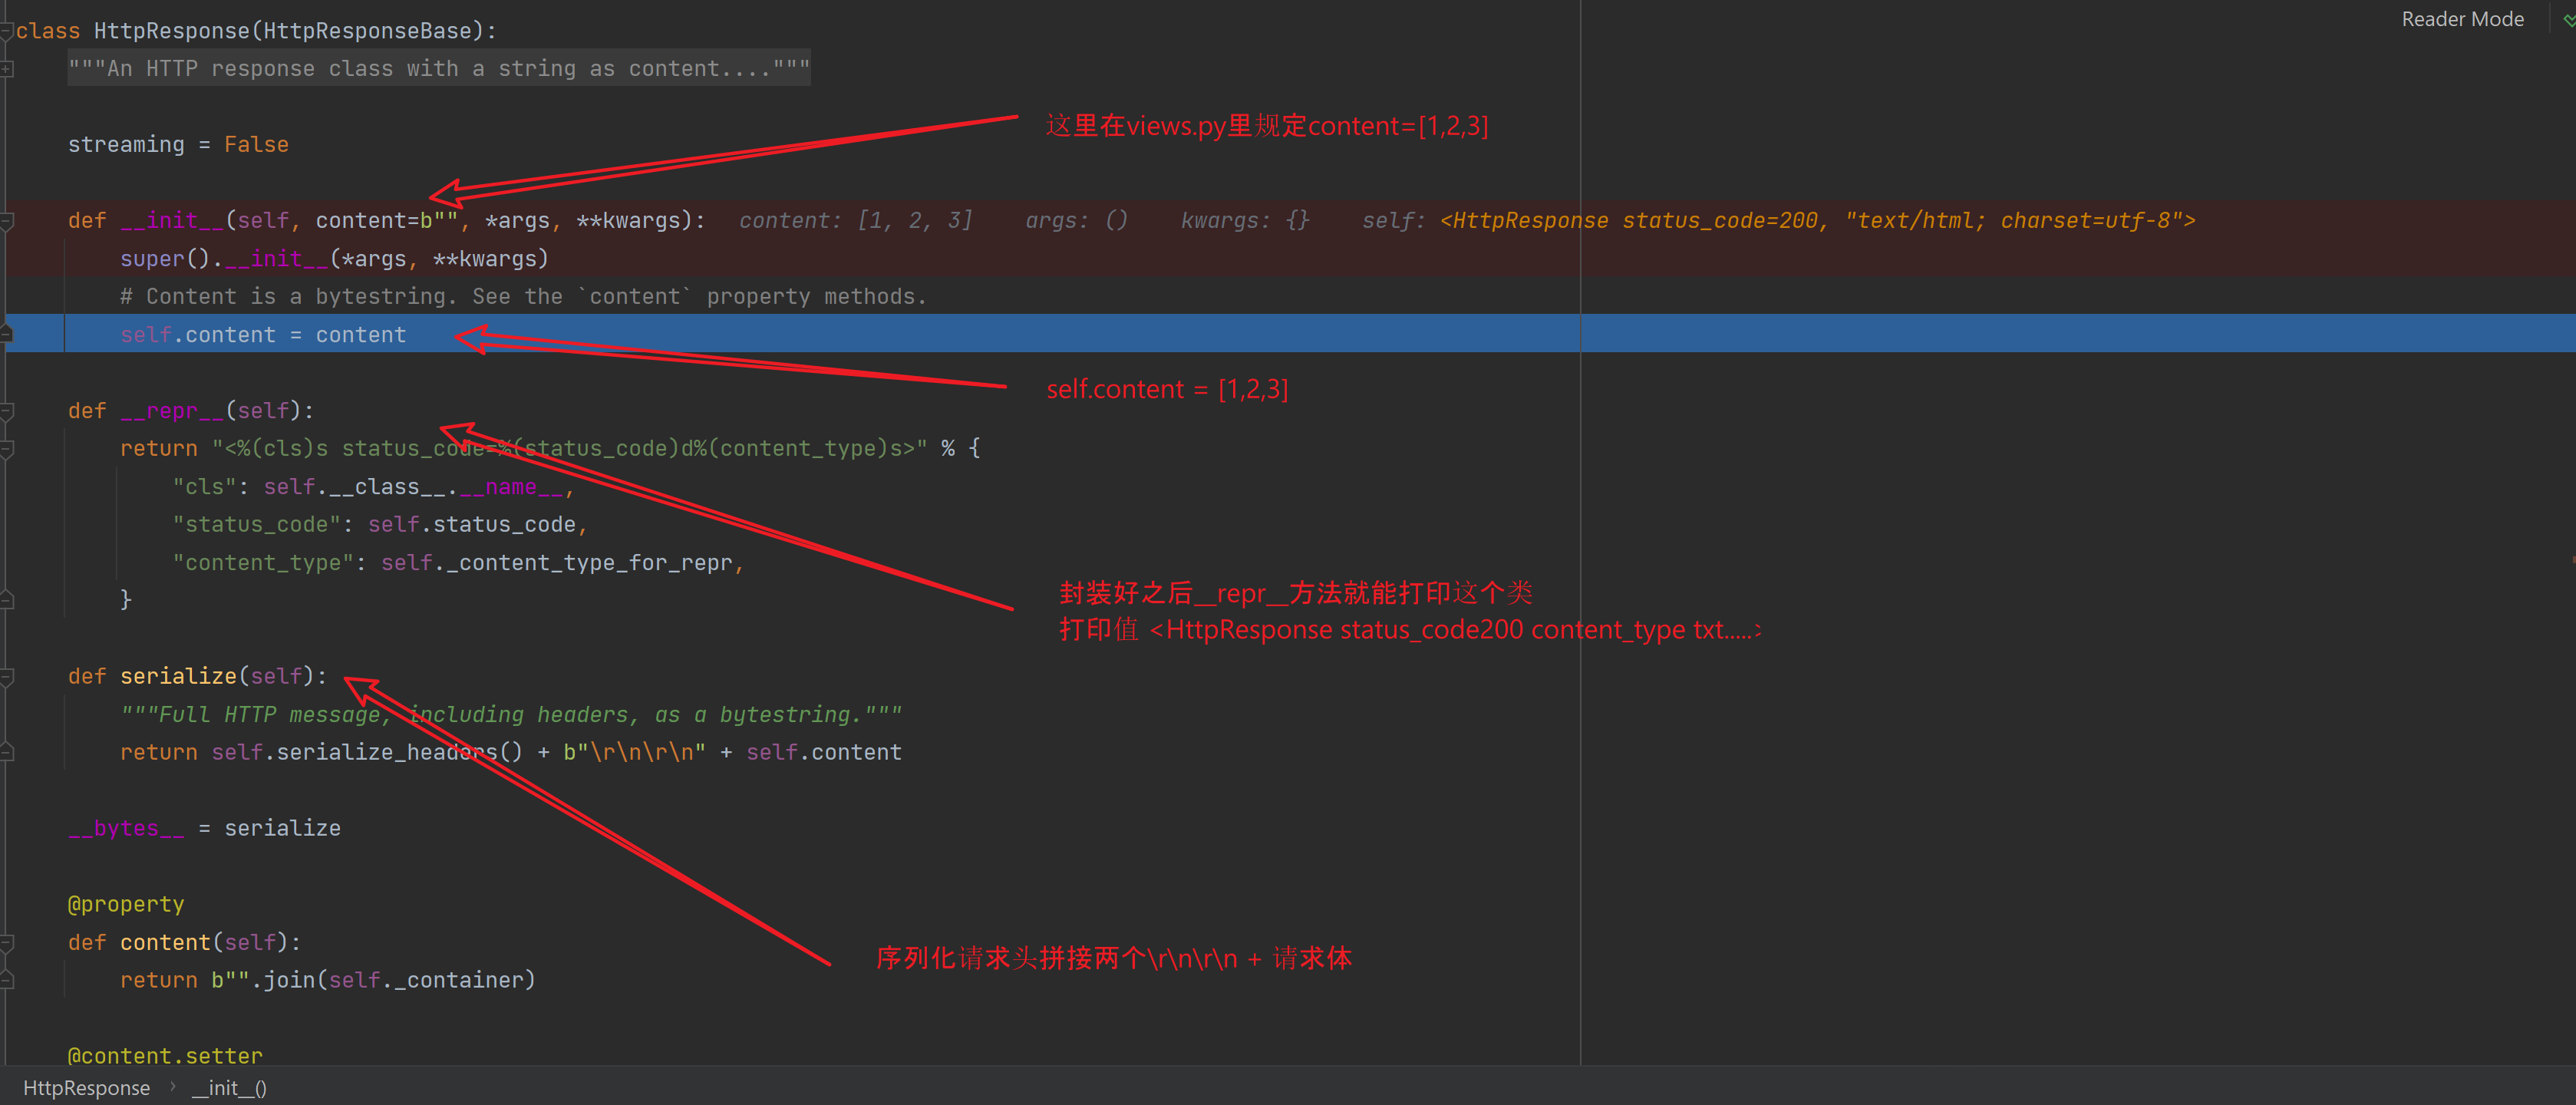Click fold marker beside return dict line
This screenshot has width=2576, height=1105.
(6, 449)
